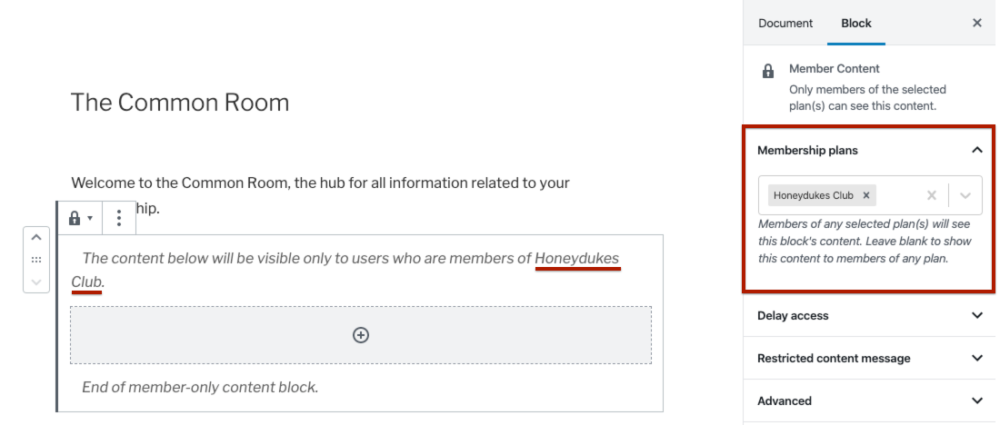
Task: Expand the Advanced panel
Action: coord(870,401)
